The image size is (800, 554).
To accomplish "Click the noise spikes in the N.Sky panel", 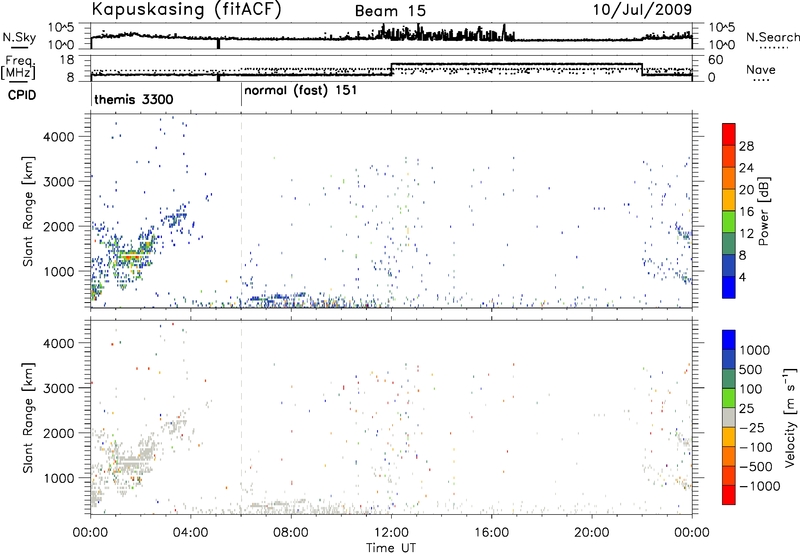I will [444, 33].
